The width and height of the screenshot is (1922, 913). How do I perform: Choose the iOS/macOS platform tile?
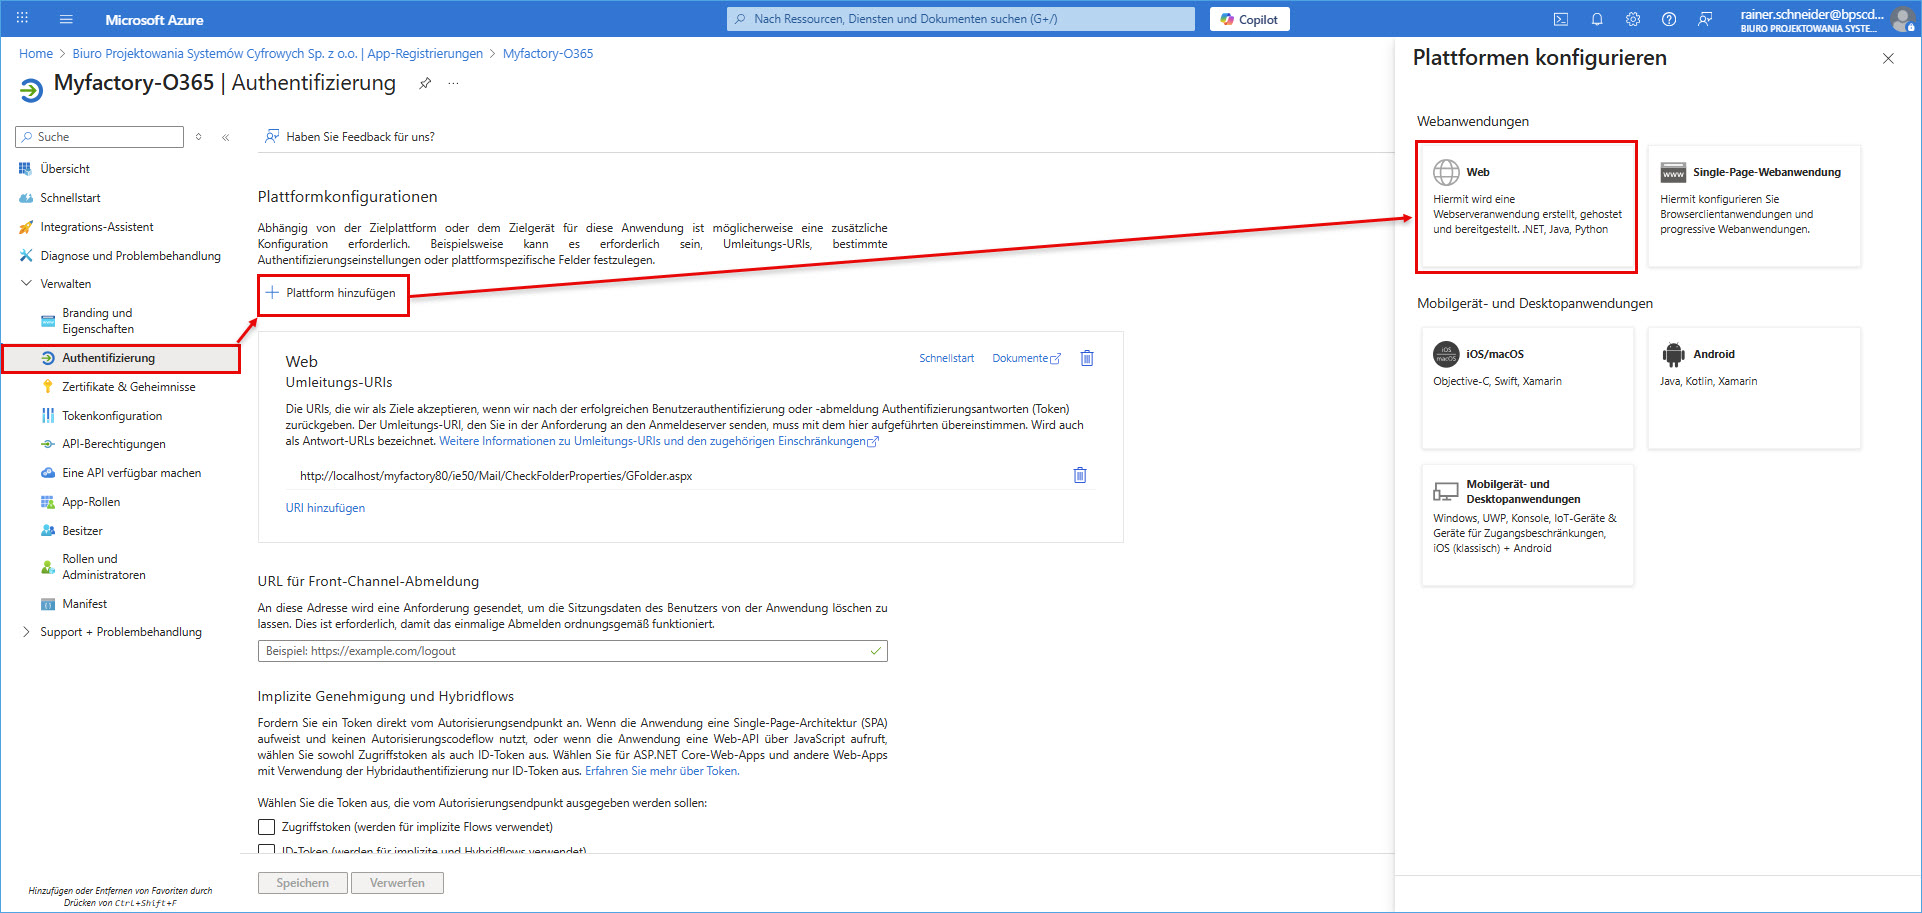(1527, 388)
